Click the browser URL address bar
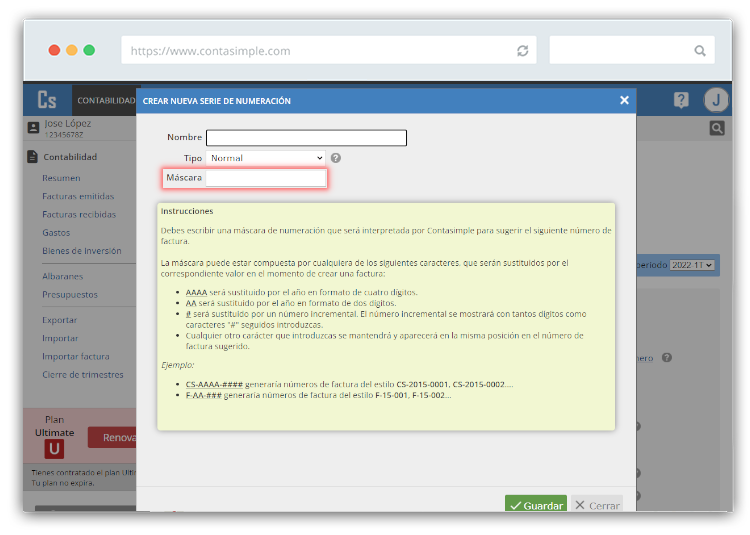This screenshot has width=750, height=535. pyautogui.click(x=318, y=50)
